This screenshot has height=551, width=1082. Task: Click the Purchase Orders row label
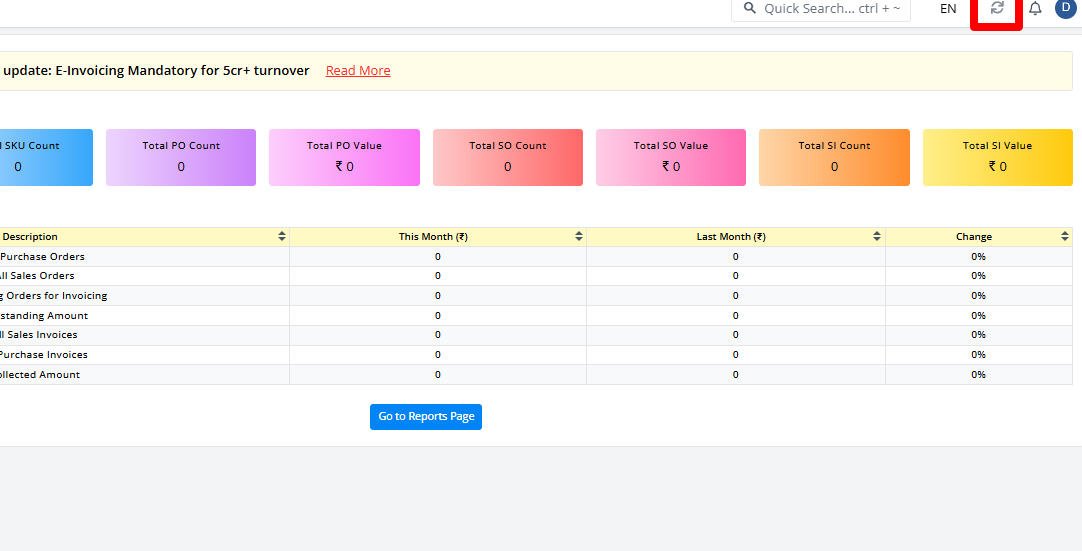tap(42, 257)
